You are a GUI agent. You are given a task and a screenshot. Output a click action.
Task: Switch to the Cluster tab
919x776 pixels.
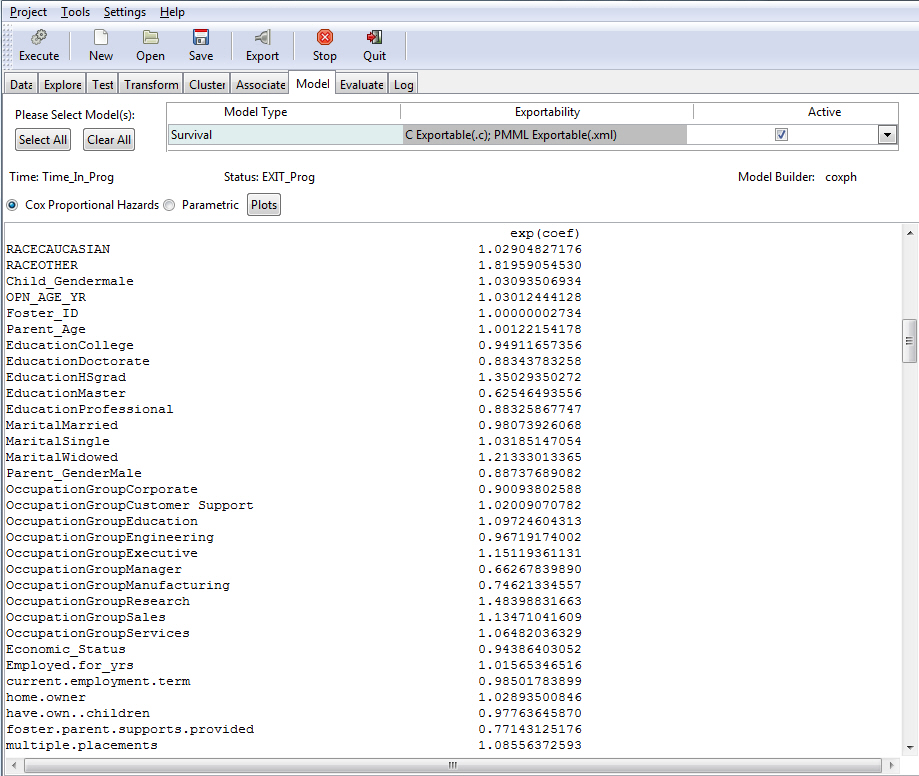(x=207, y=84)
